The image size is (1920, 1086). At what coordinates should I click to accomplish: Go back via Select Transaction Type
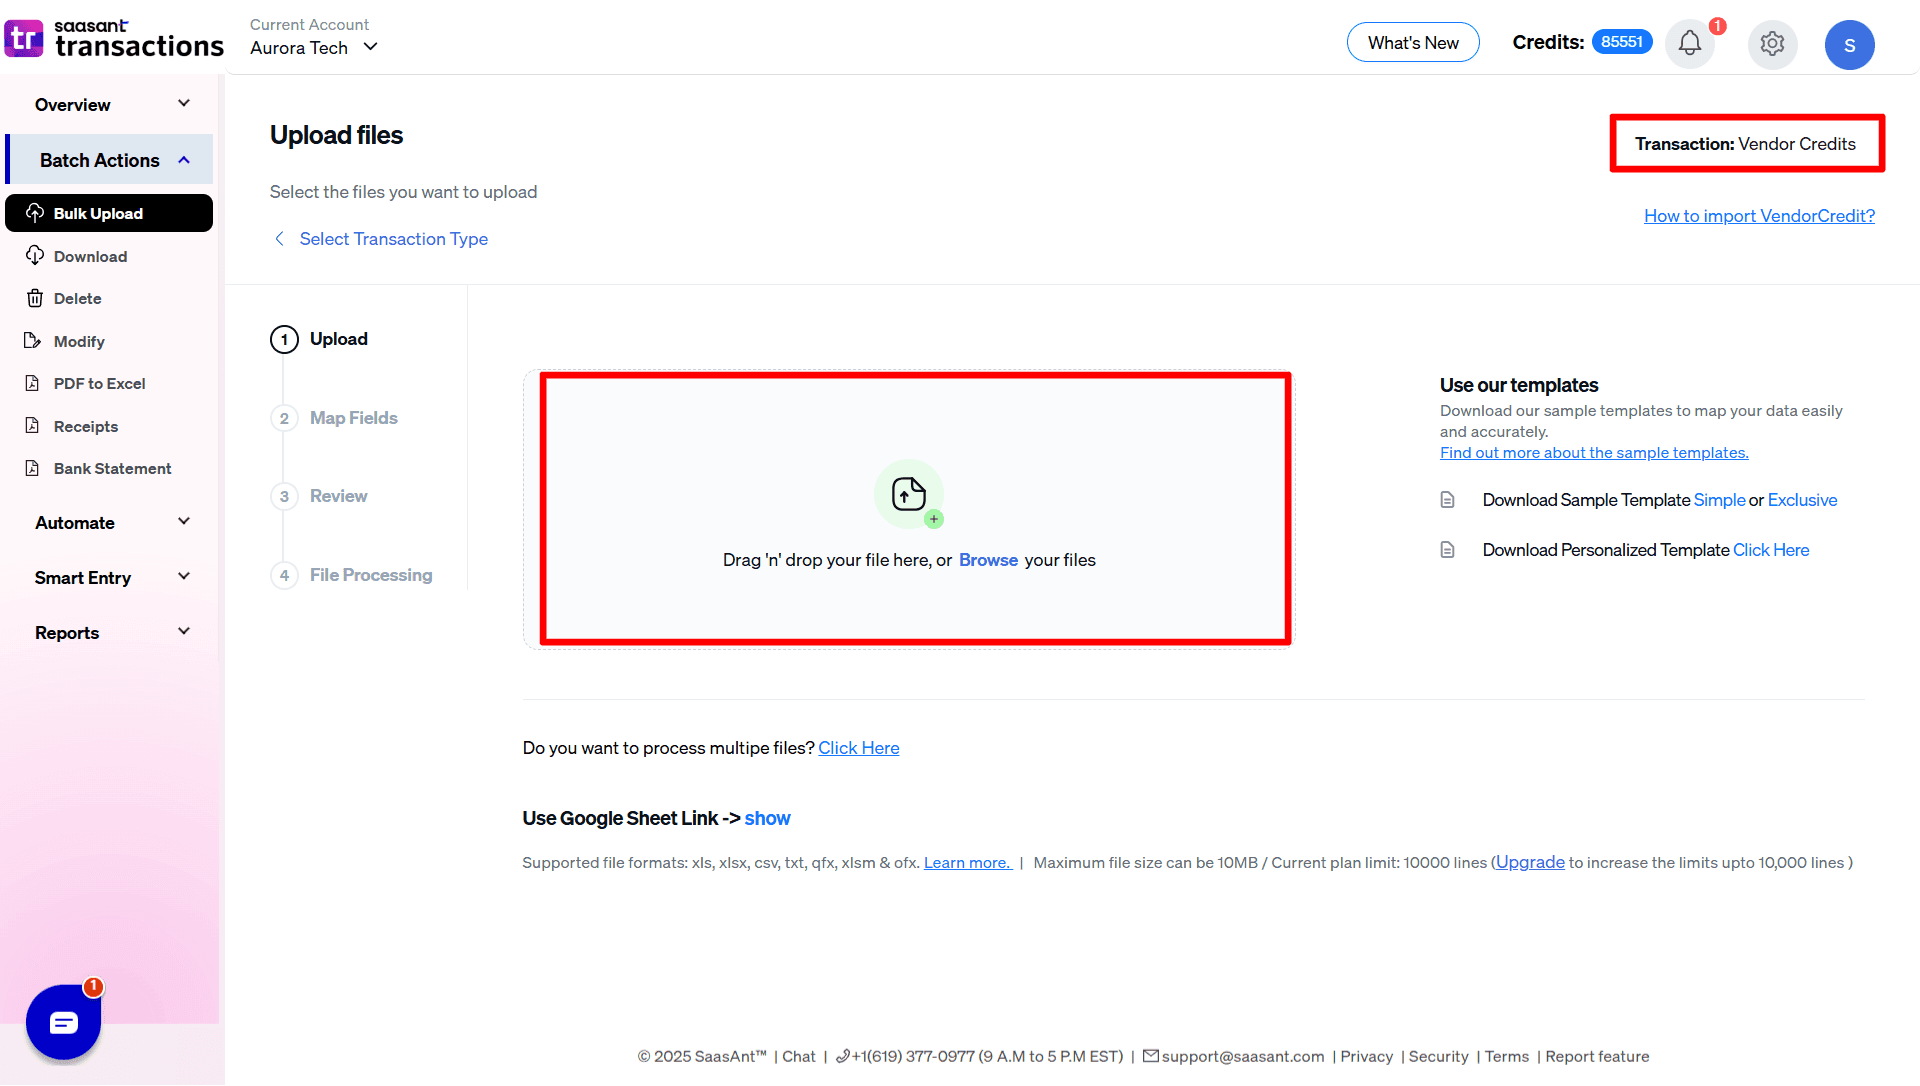click(x=393, y=239)
